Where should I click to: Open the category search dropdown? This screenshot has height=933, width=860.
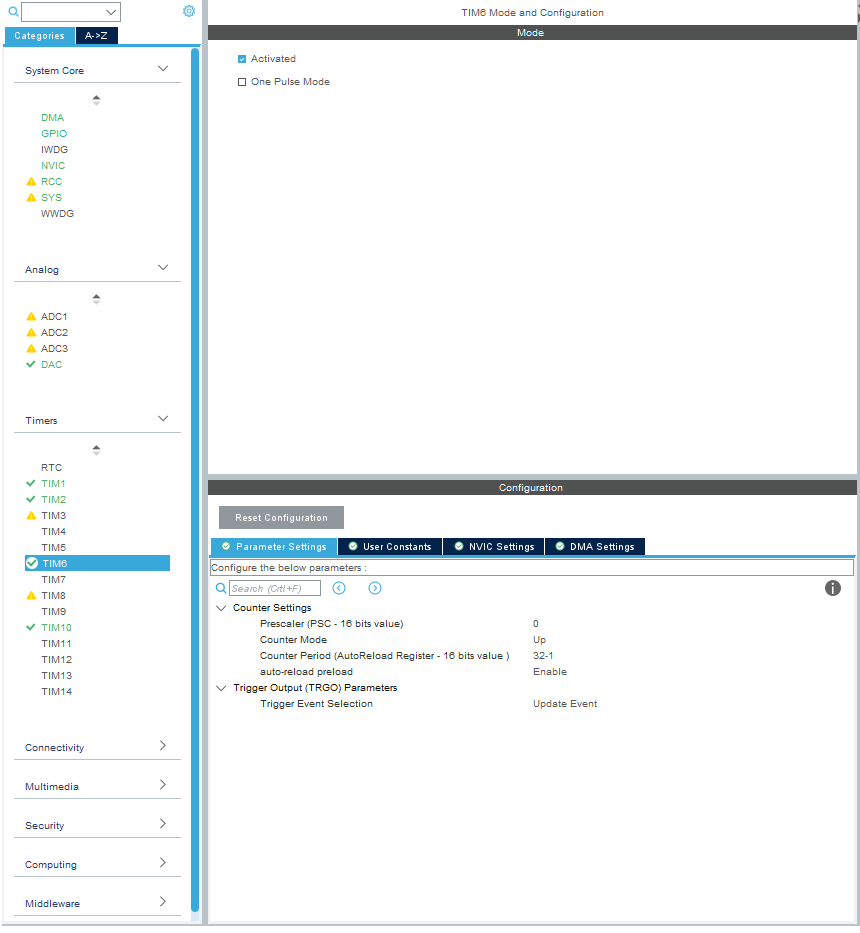(111, 12)
